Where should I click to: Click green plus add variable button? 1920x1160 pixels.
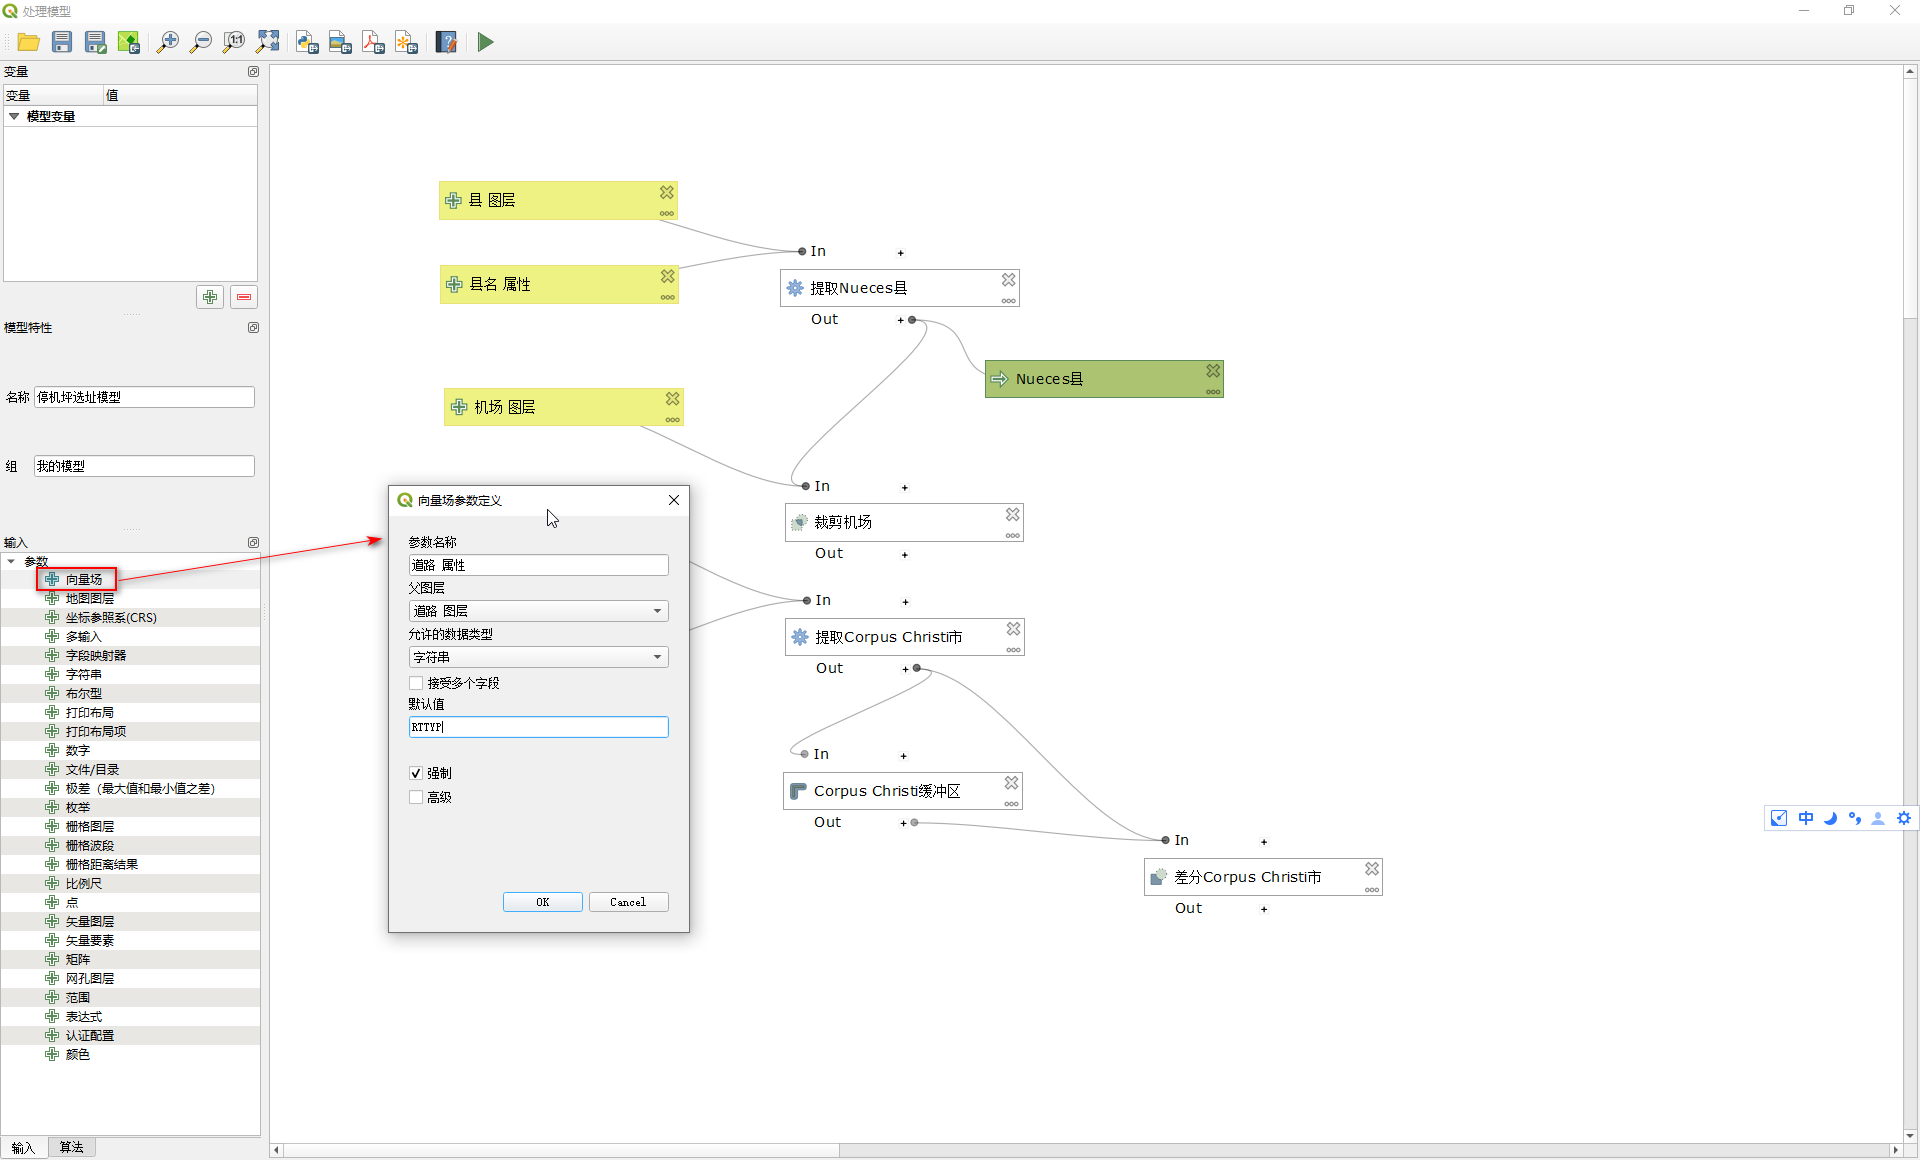click(210, 297)
